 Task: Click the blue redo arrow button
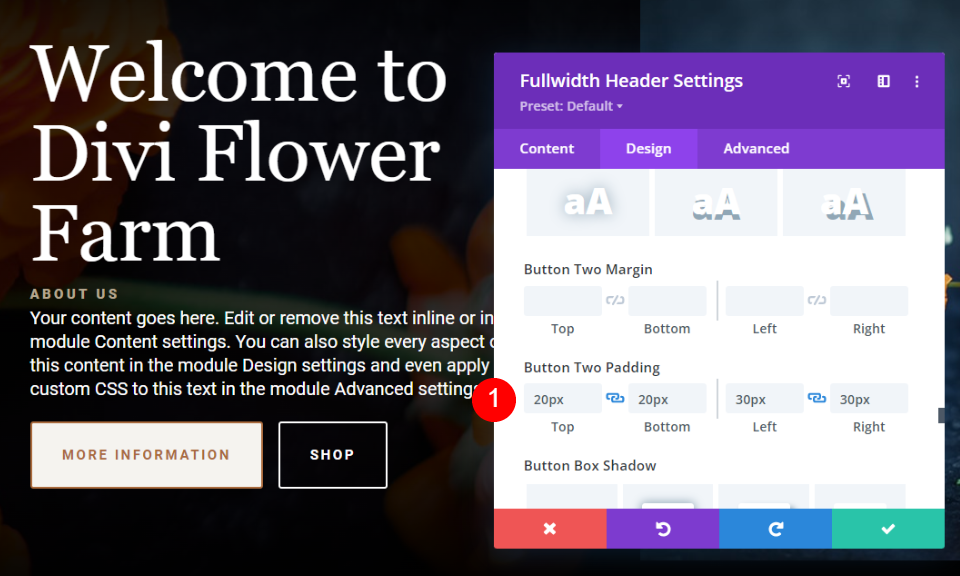(x=776, y=528)
